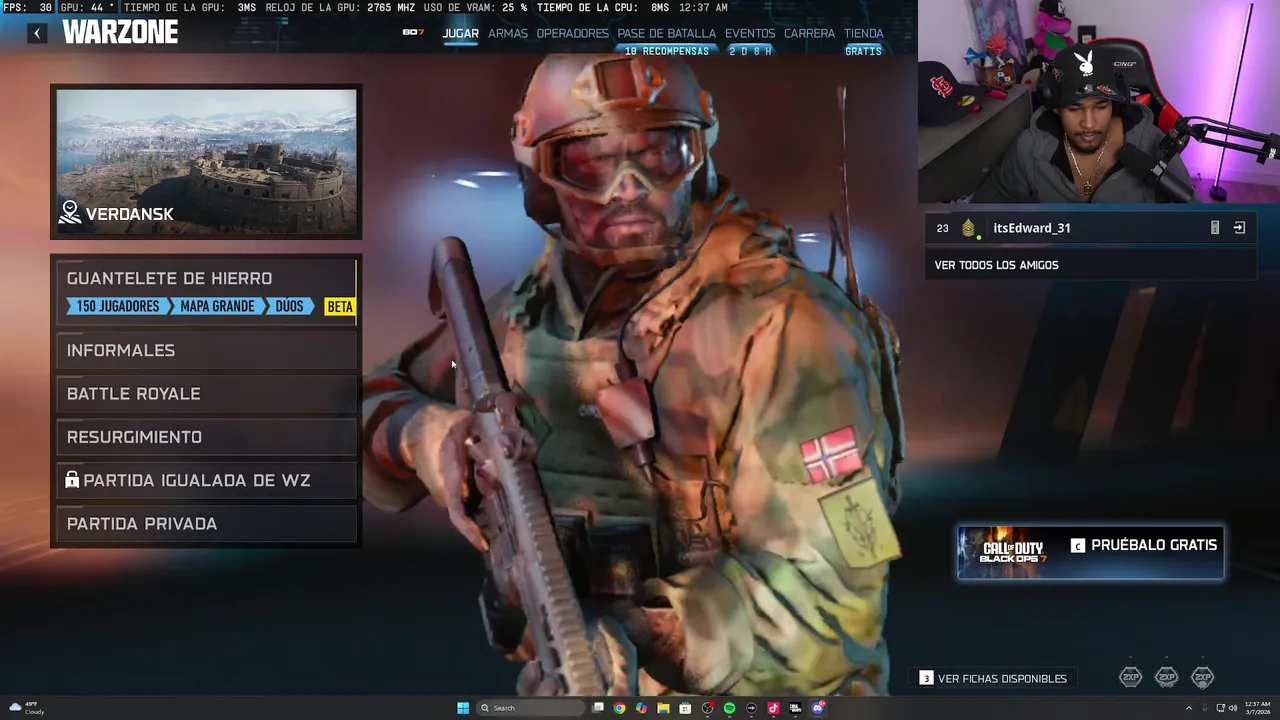Open the JUGAR tab
This screenshot has width=1280, height=720.
click(461, 33)
